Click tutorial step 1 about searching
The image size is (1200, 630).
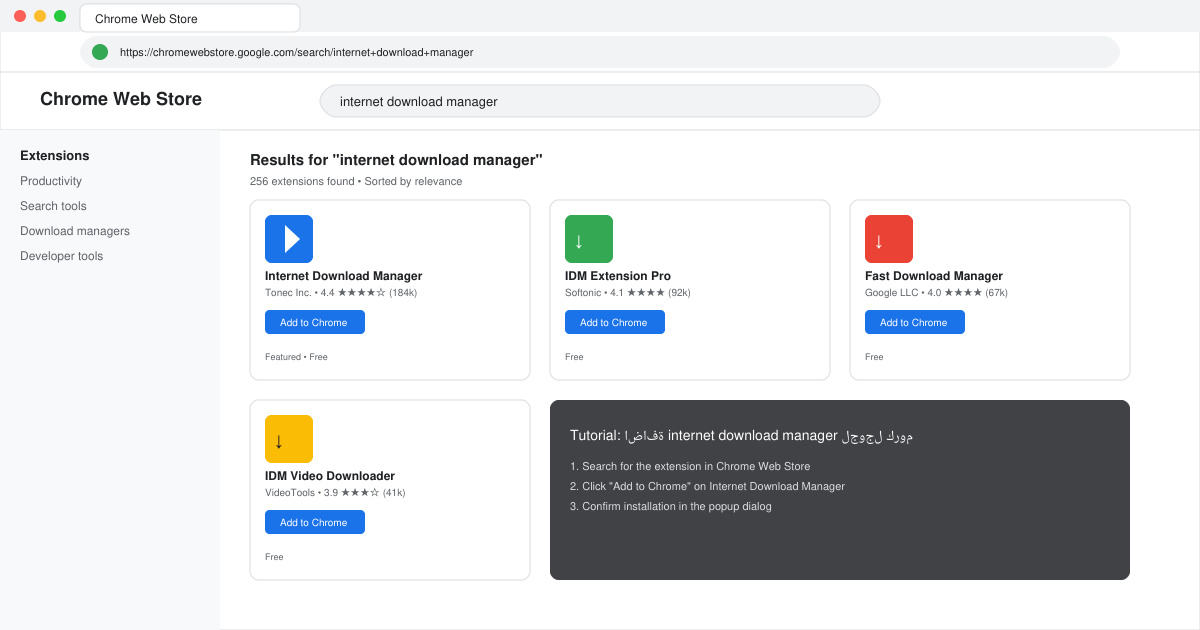pyautogui.click(x=690, y=466)
